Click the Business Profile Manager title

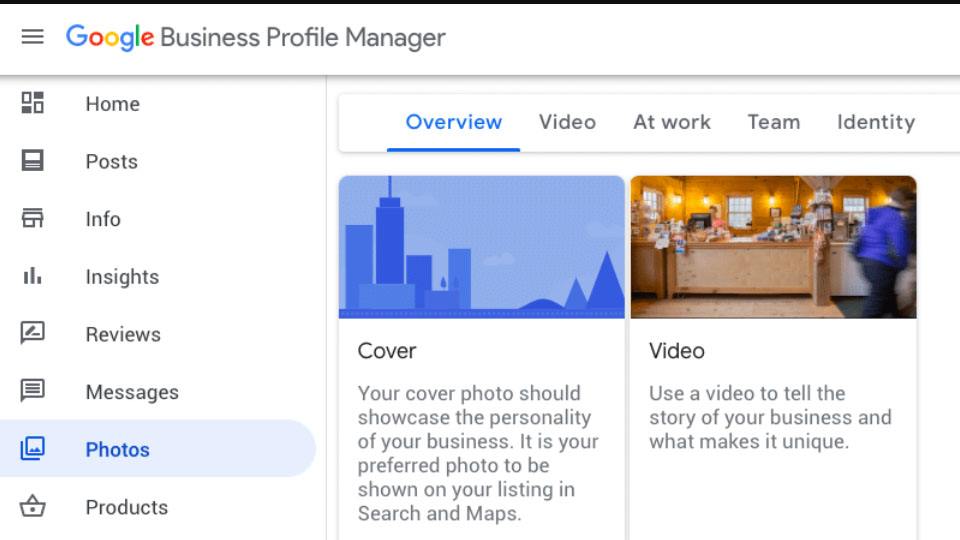pos(302,38)
